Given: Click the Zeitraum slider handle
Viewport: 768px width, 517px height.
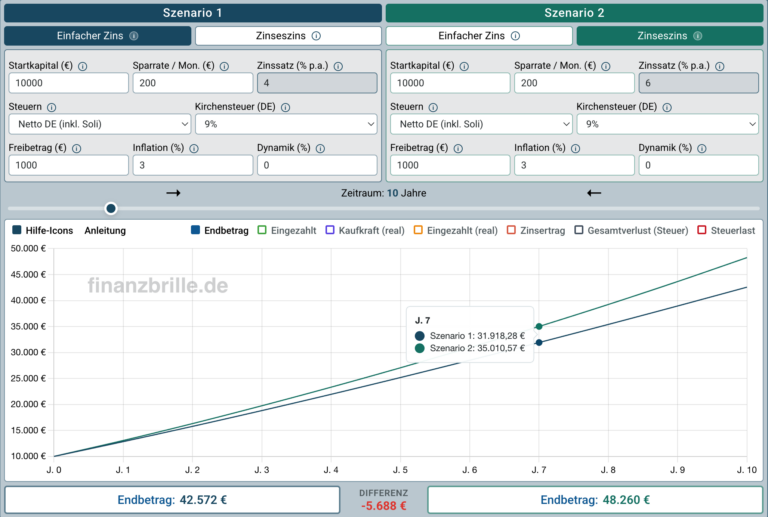Looking at the screenshot, I should tap(111, 209).
